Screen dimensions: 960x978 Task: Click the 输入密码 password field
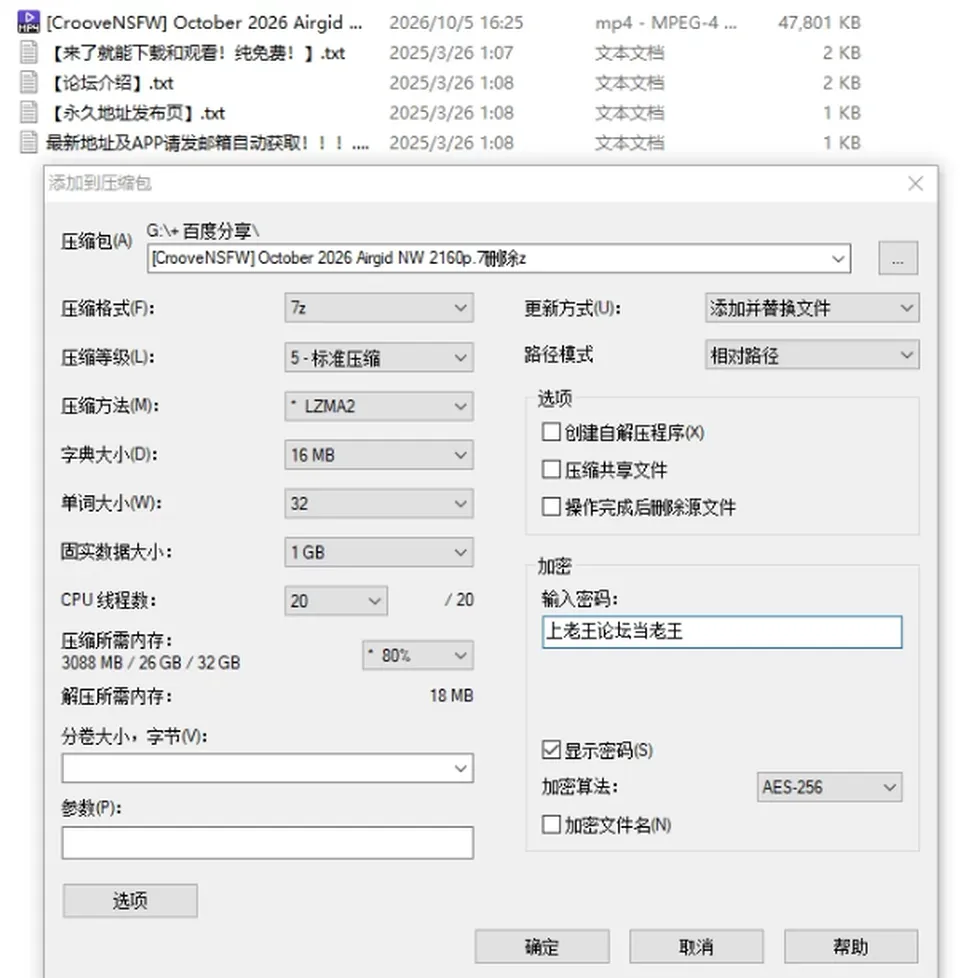click(722, 632)
